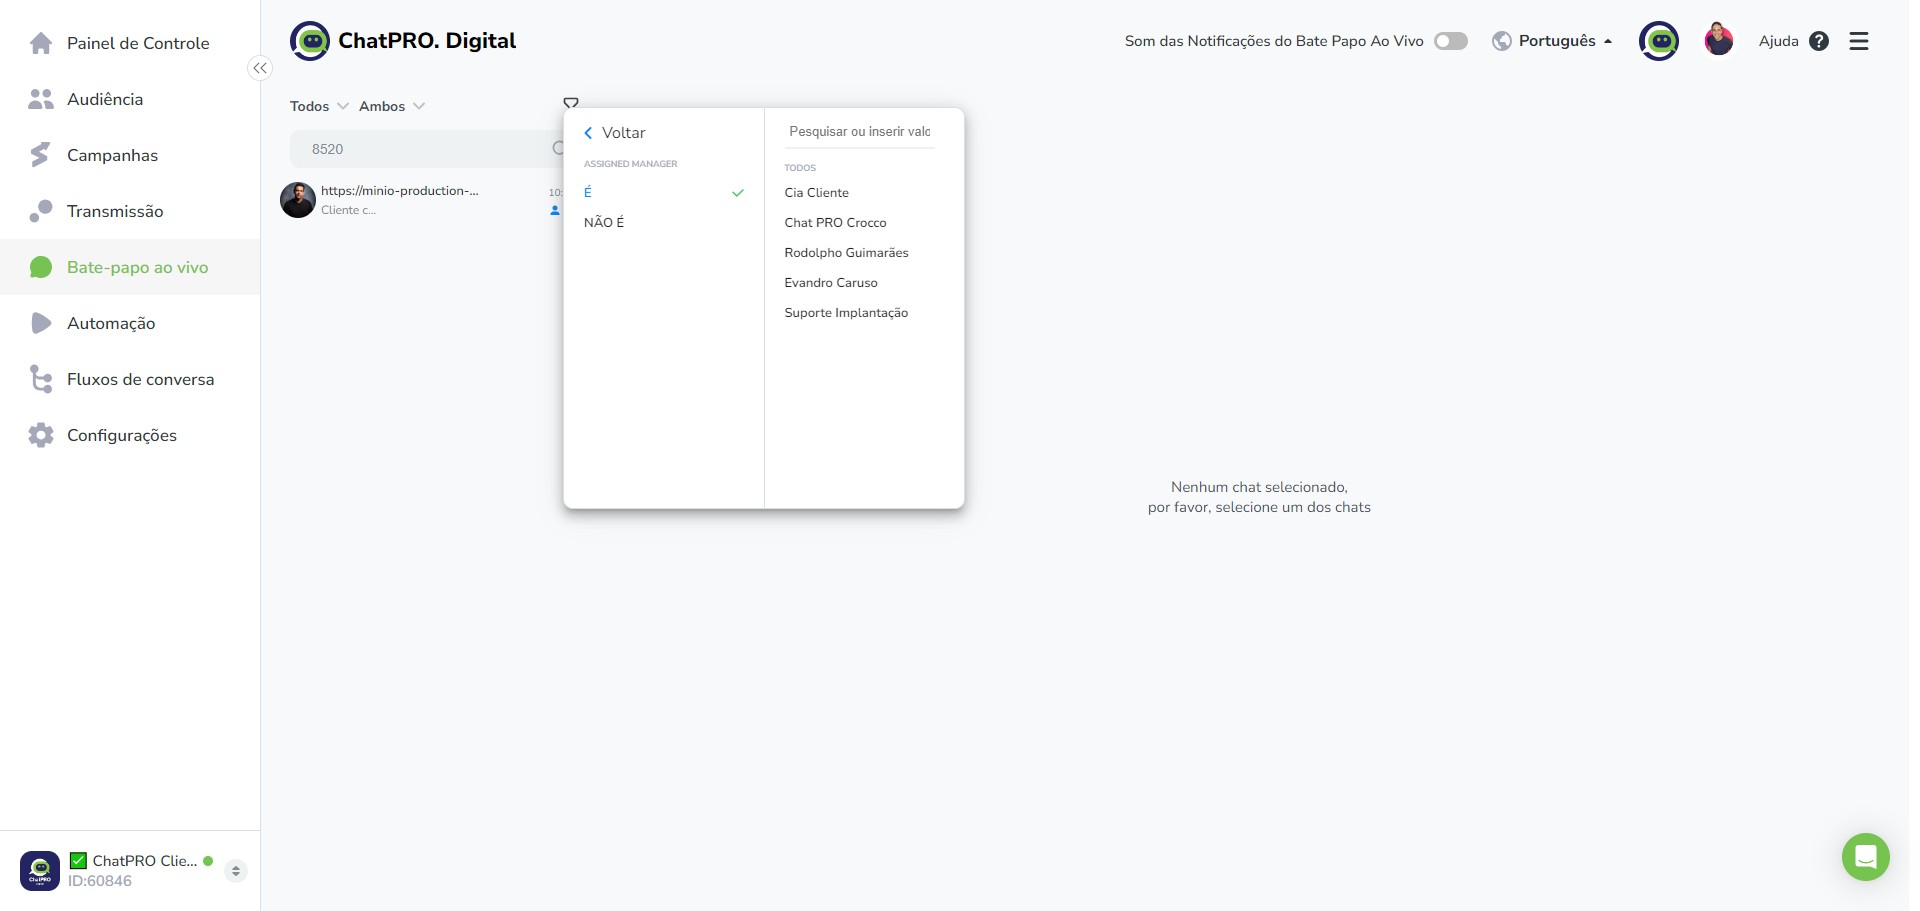The width and height of the screenshot is (1920, 911).
Task: Click the contact avatar of the minio-production chat
Action: pyautogui.click(x=298, y=200)
